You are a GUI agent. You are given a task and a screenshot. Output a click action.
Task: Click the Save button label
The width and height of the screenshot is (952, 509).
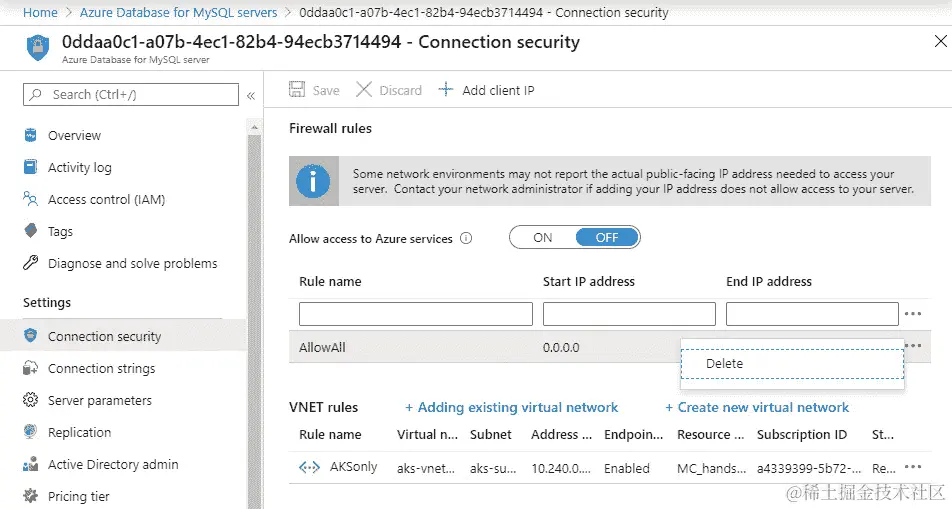[326, 91]
